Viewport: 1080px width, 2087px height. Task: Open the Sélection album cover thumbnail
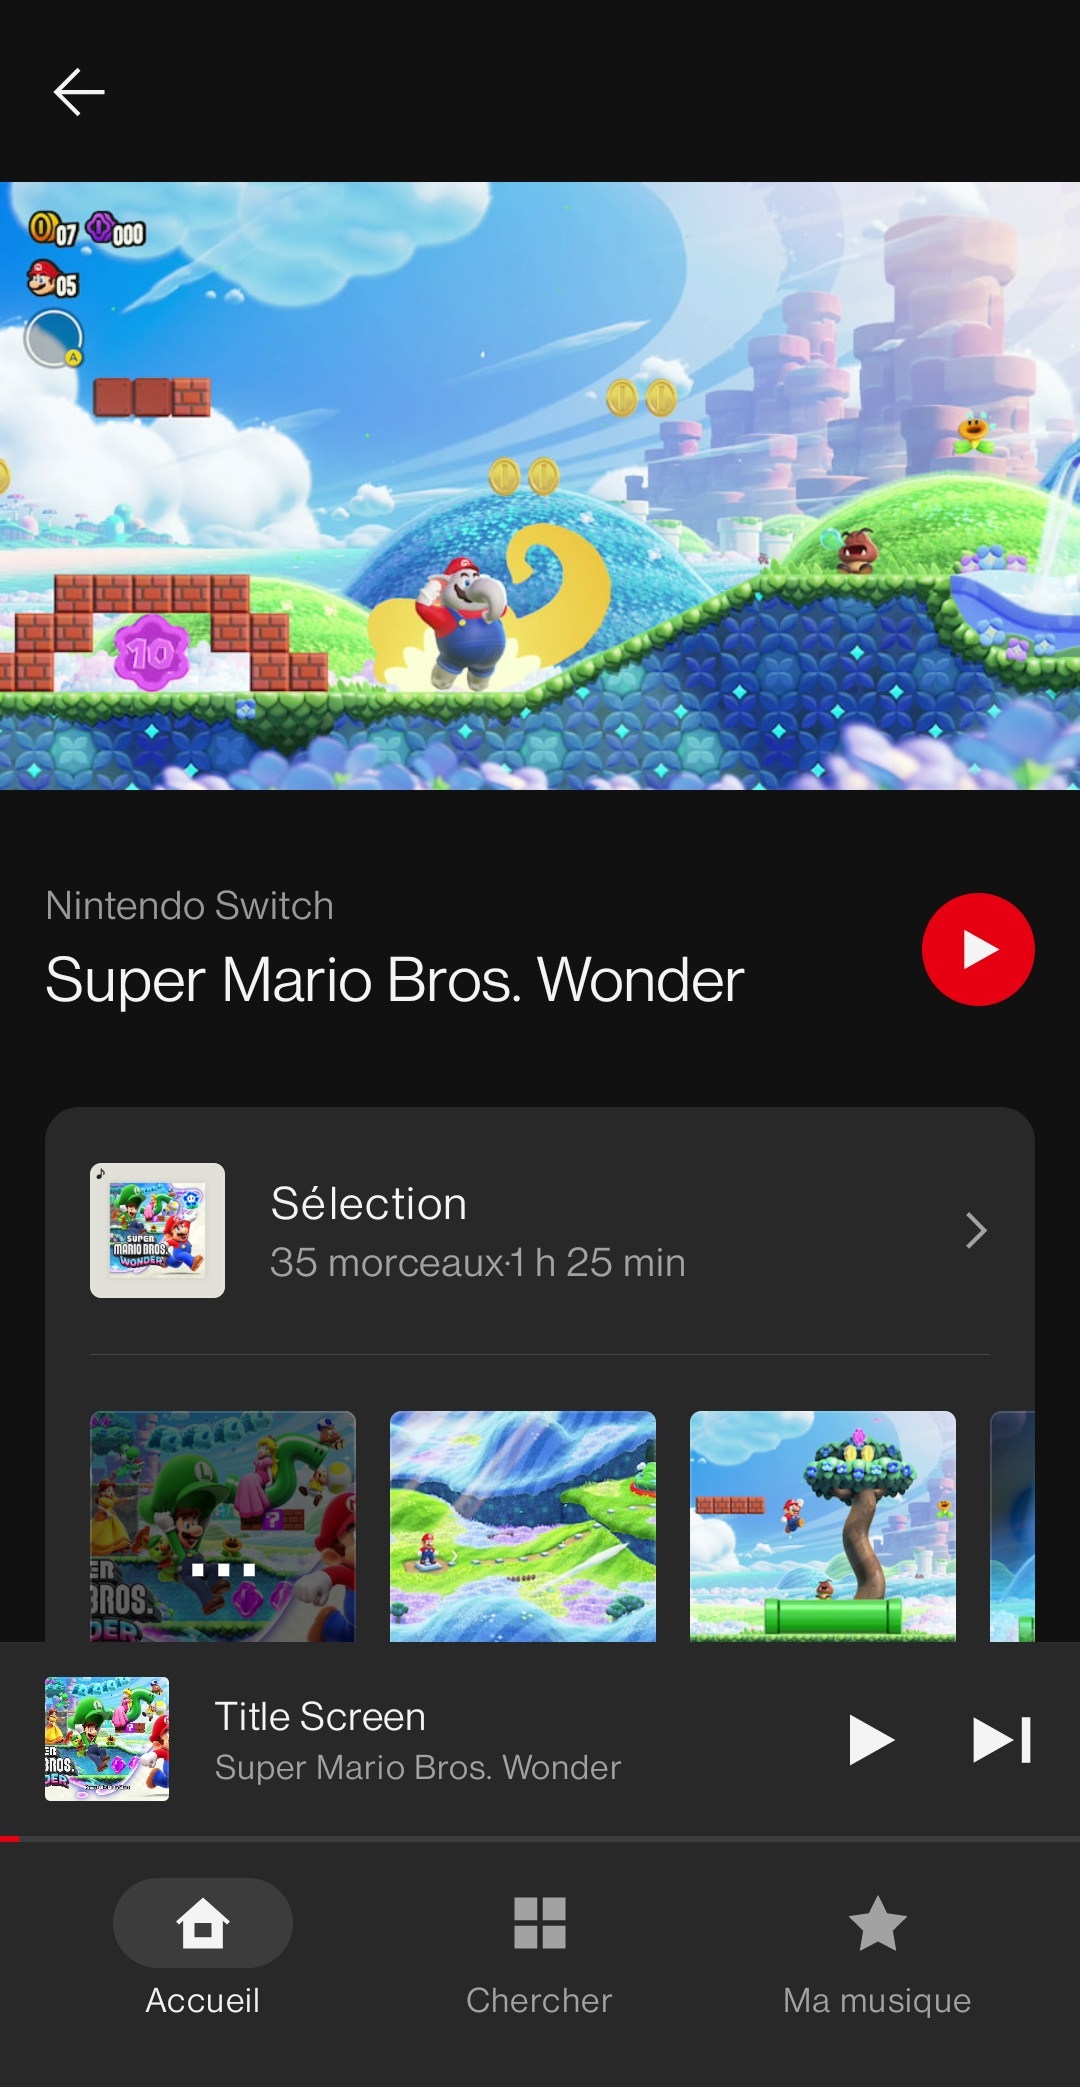pyautogui.click(x=157, y=1230)
